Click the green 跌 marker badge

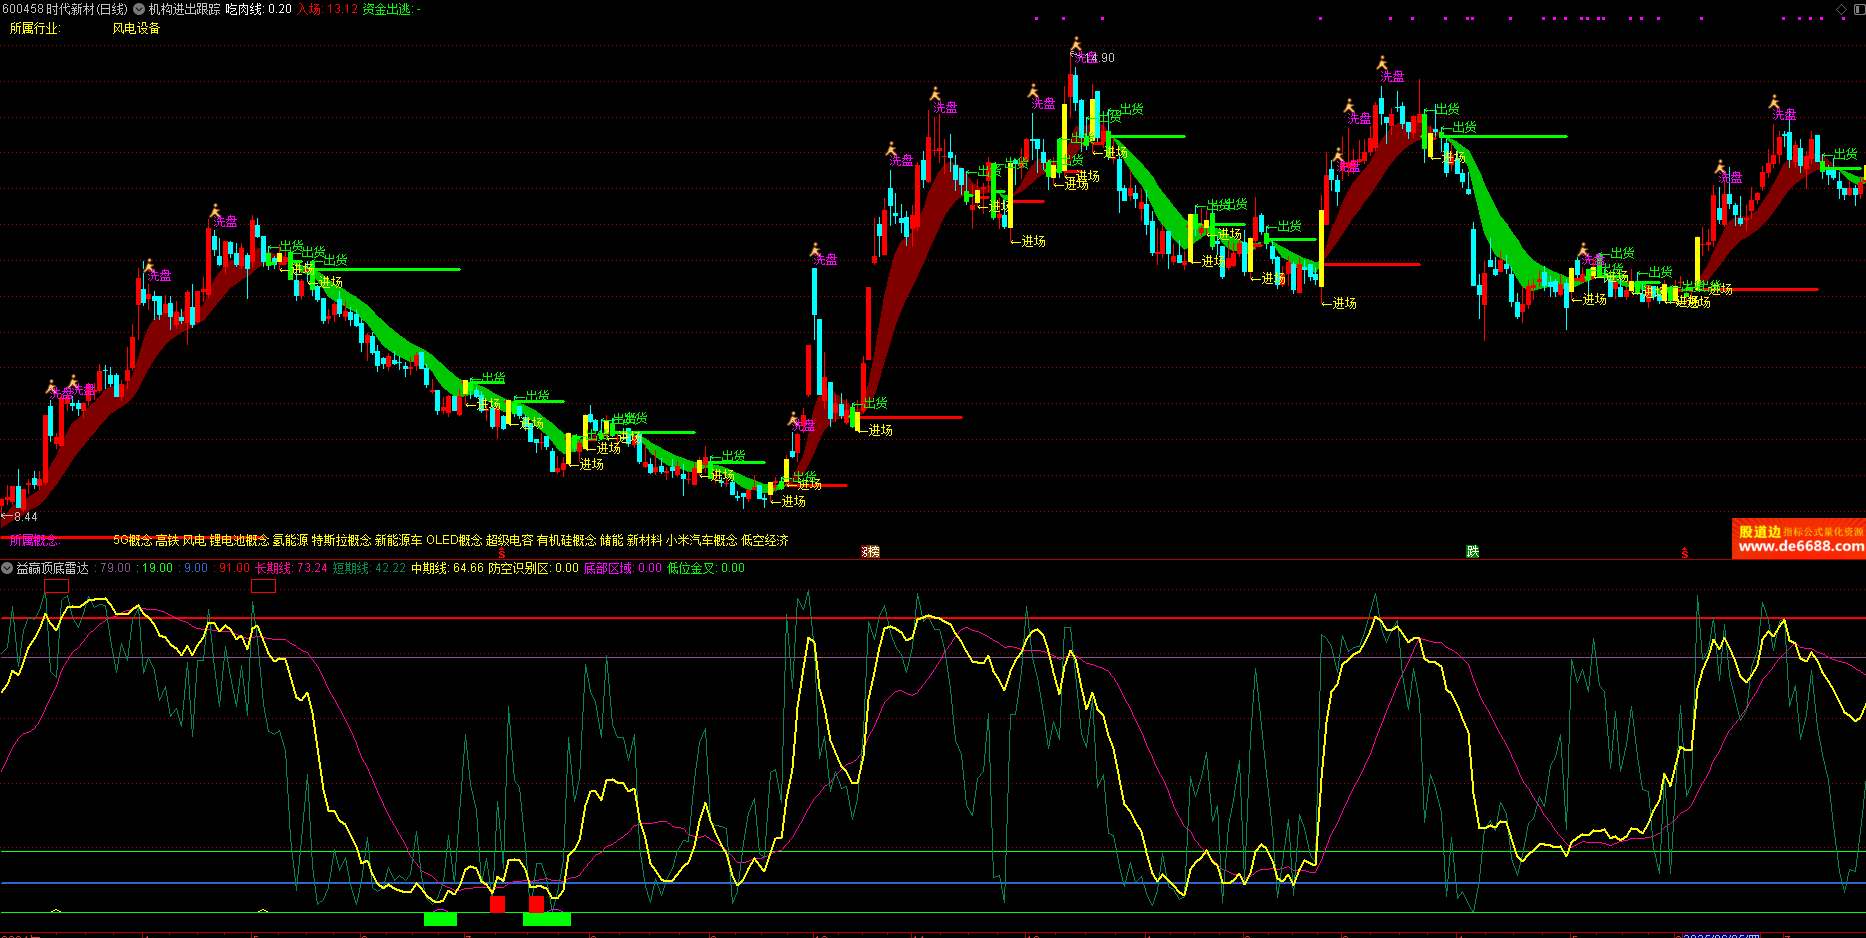[x=1472, y=552]
